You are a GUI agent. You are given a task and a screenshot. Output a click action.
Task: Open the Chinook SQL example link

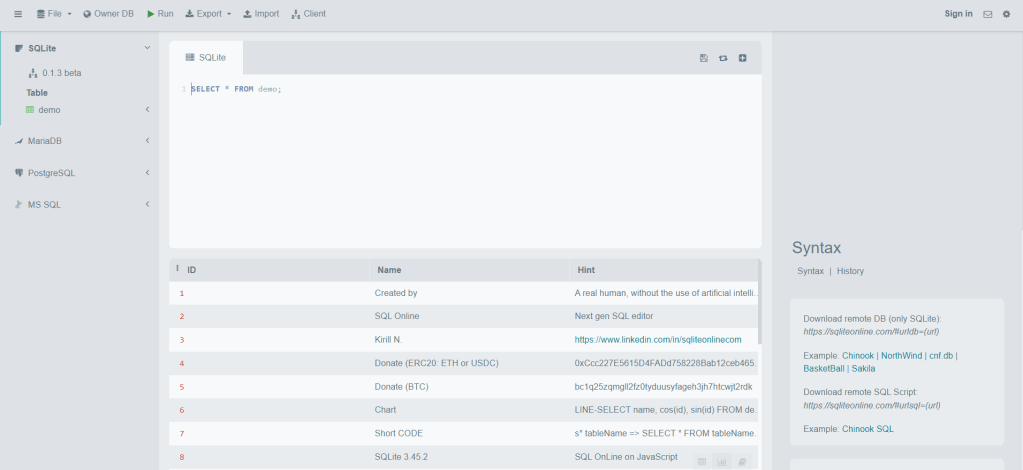click(869, 429)
